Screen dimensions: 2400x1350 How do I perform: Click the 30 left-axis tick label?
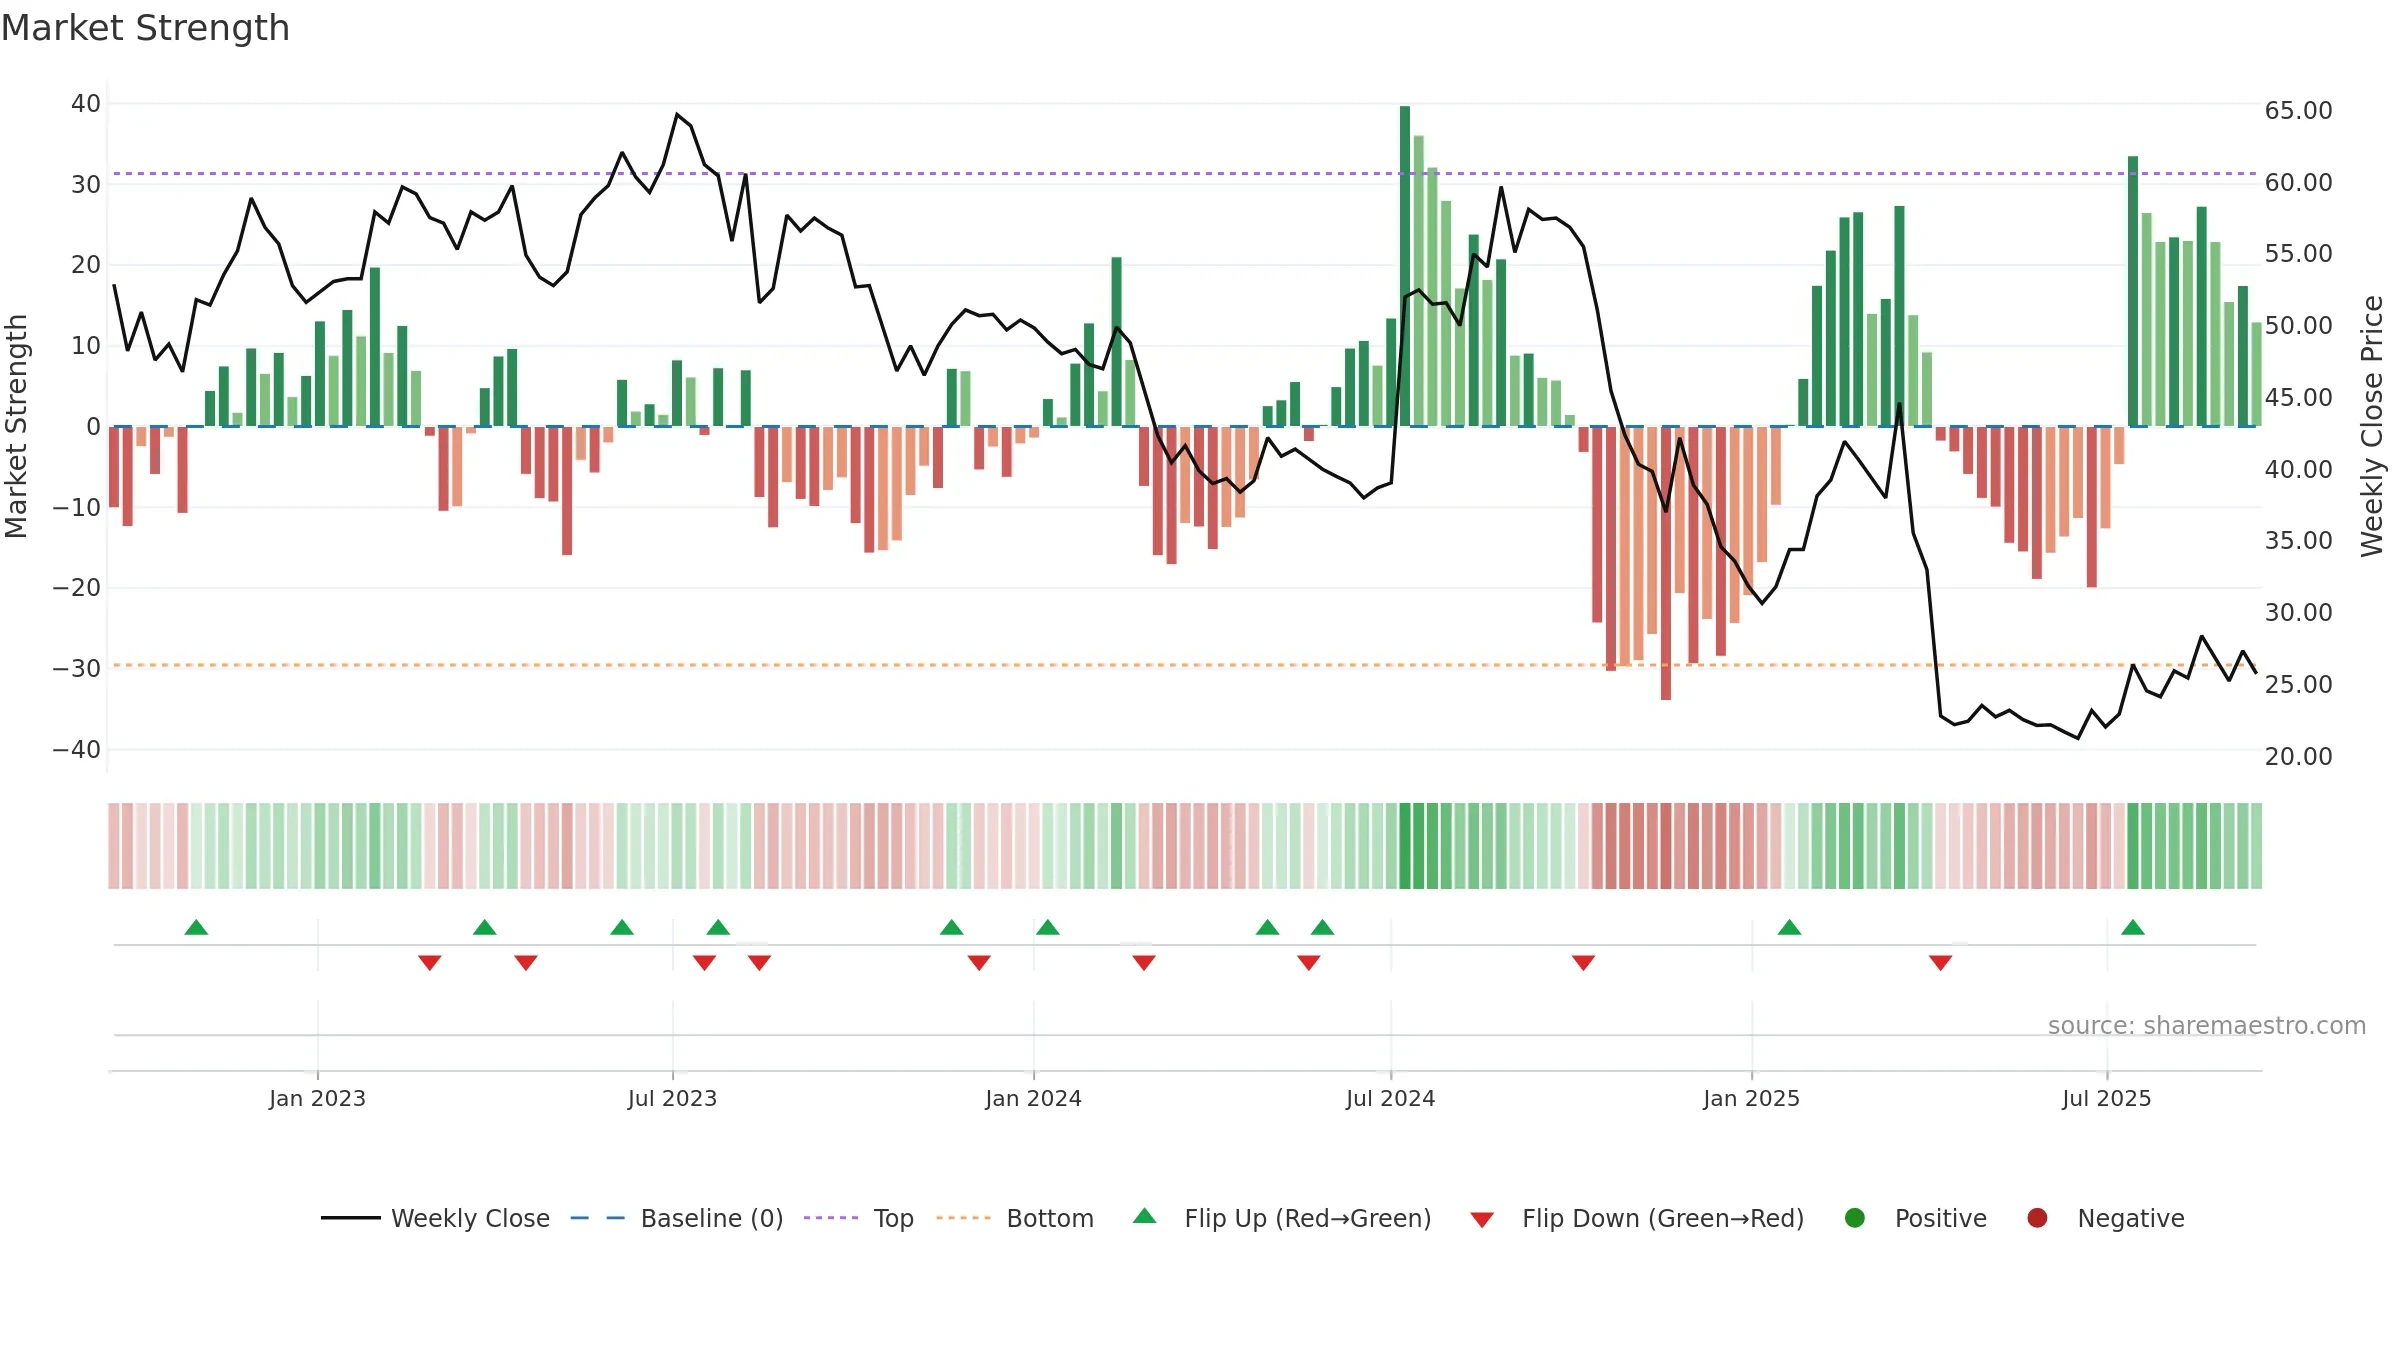click(86, 184)
